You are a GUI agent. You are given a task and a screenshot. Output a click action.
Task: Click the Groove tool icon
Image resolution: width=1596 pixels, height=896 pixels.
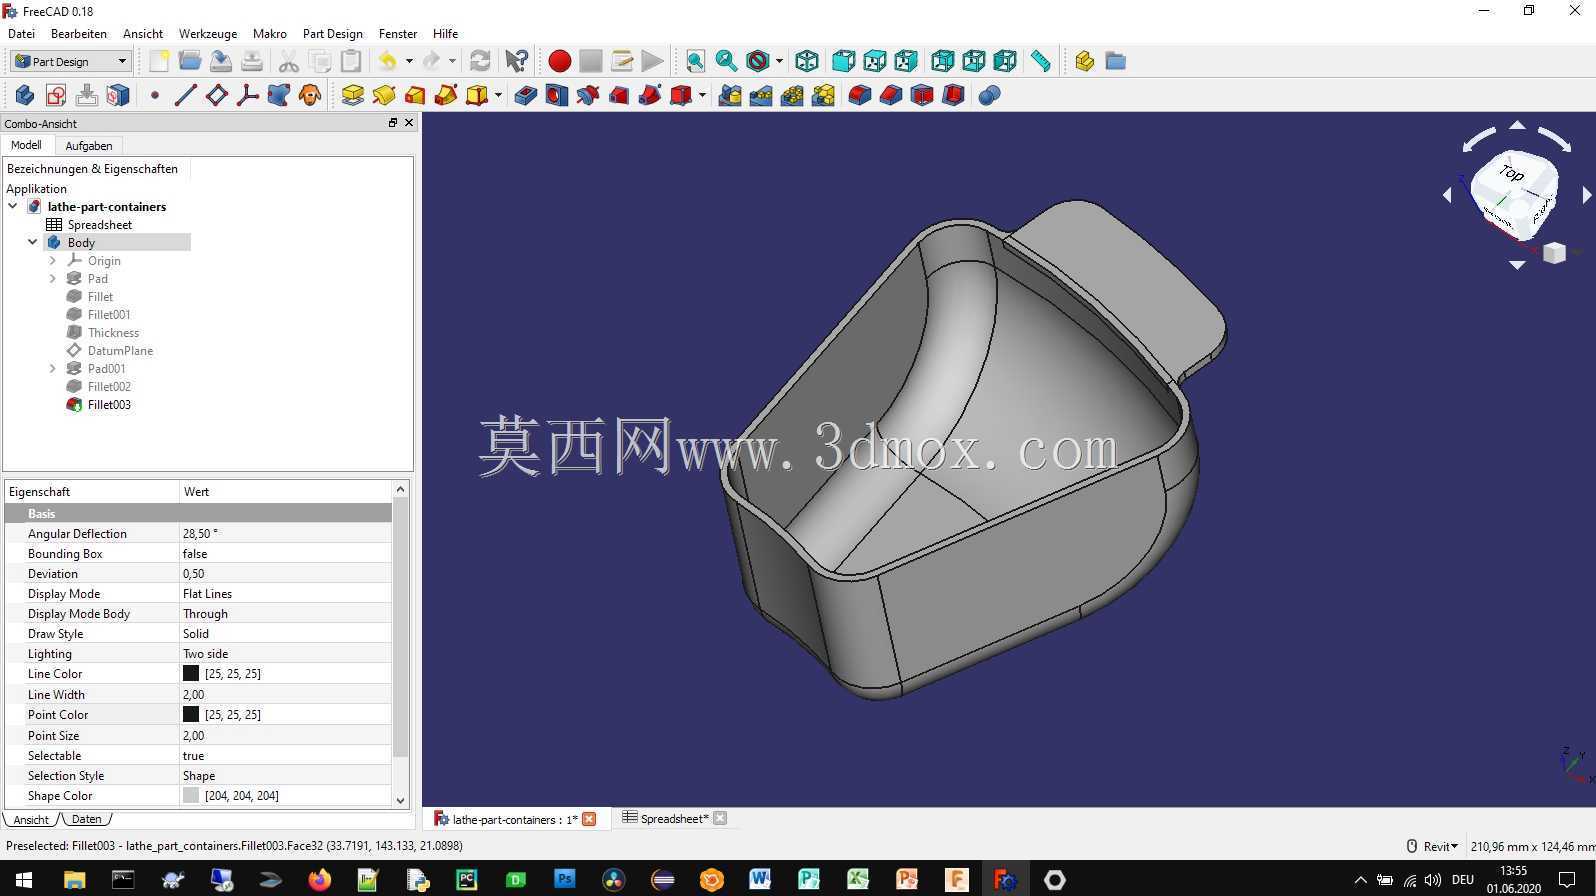coord(588,95)
